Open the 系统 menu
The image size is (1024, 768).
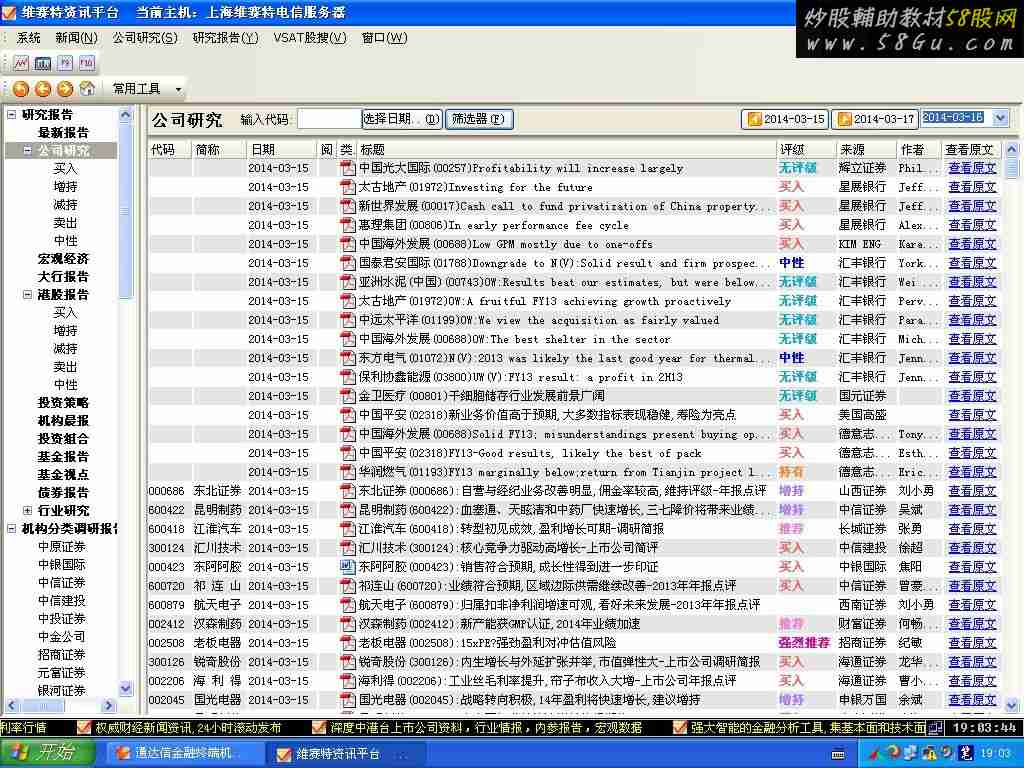click(28, 38)
